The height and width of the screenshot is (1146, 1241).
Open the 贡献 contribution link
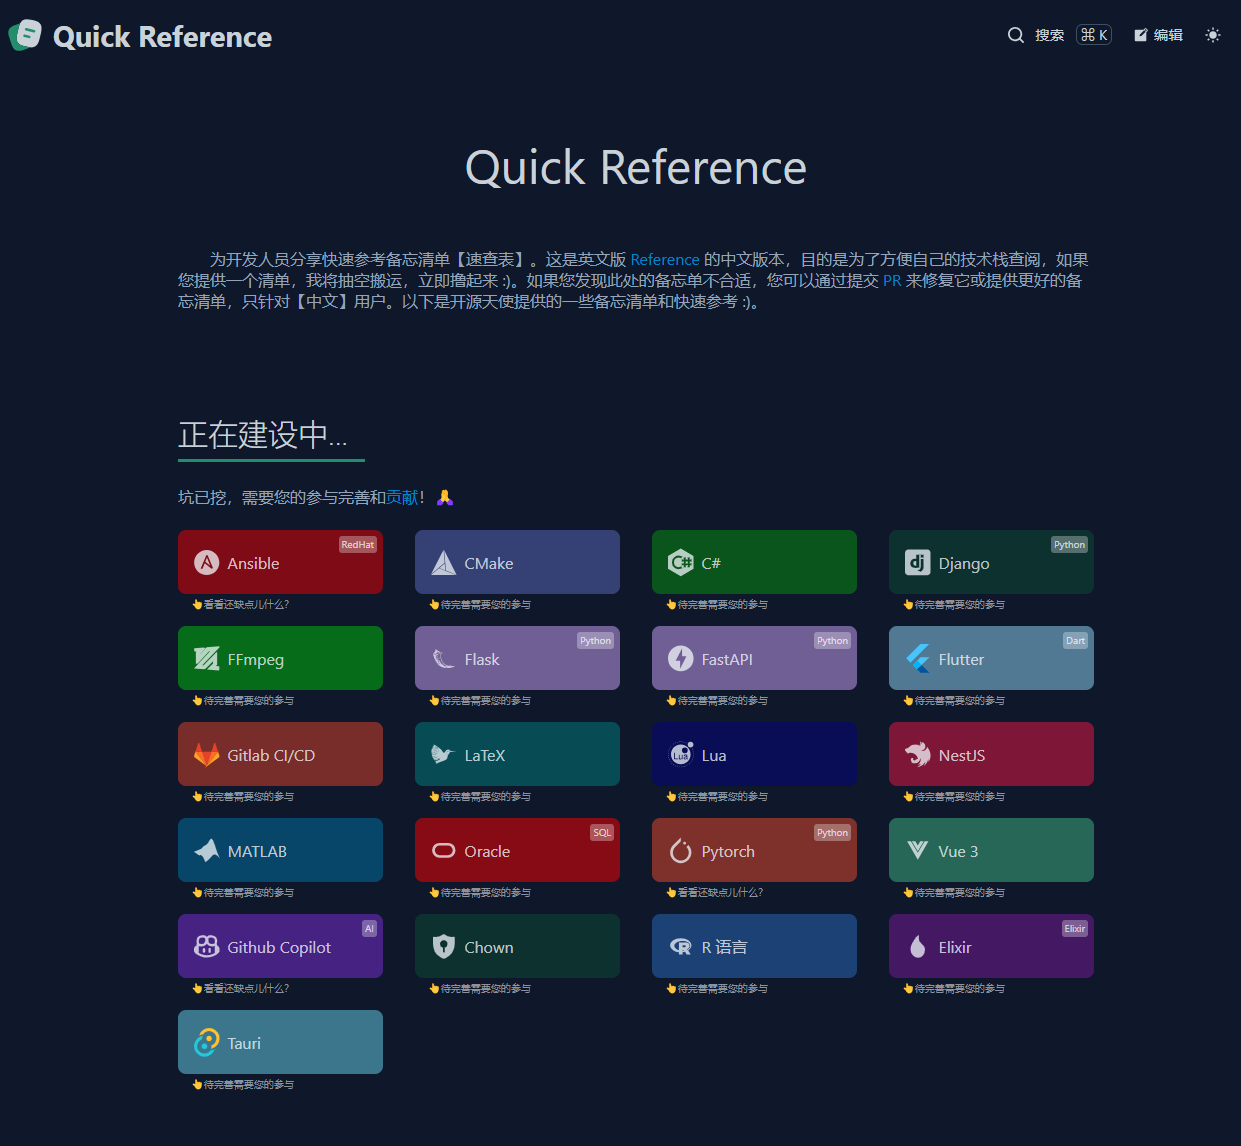coord(402,497)
